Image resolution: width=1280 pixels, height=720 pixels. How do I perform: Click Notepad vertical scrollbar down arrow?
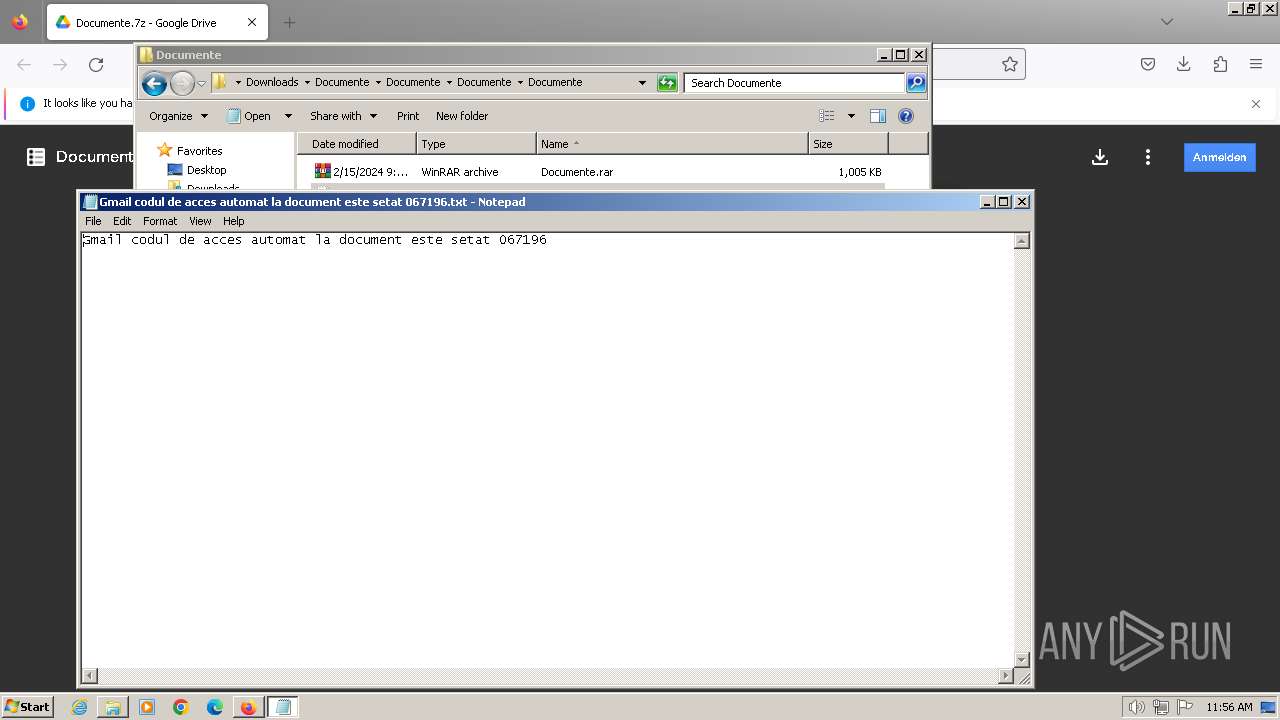pos(1022,659)
